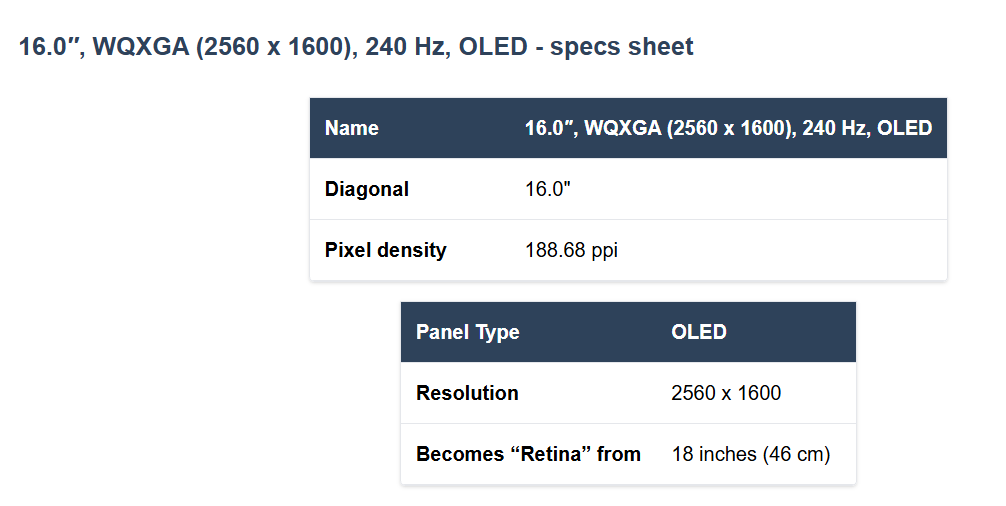Select the OLED value beside Panel Type

pos(699,332)
